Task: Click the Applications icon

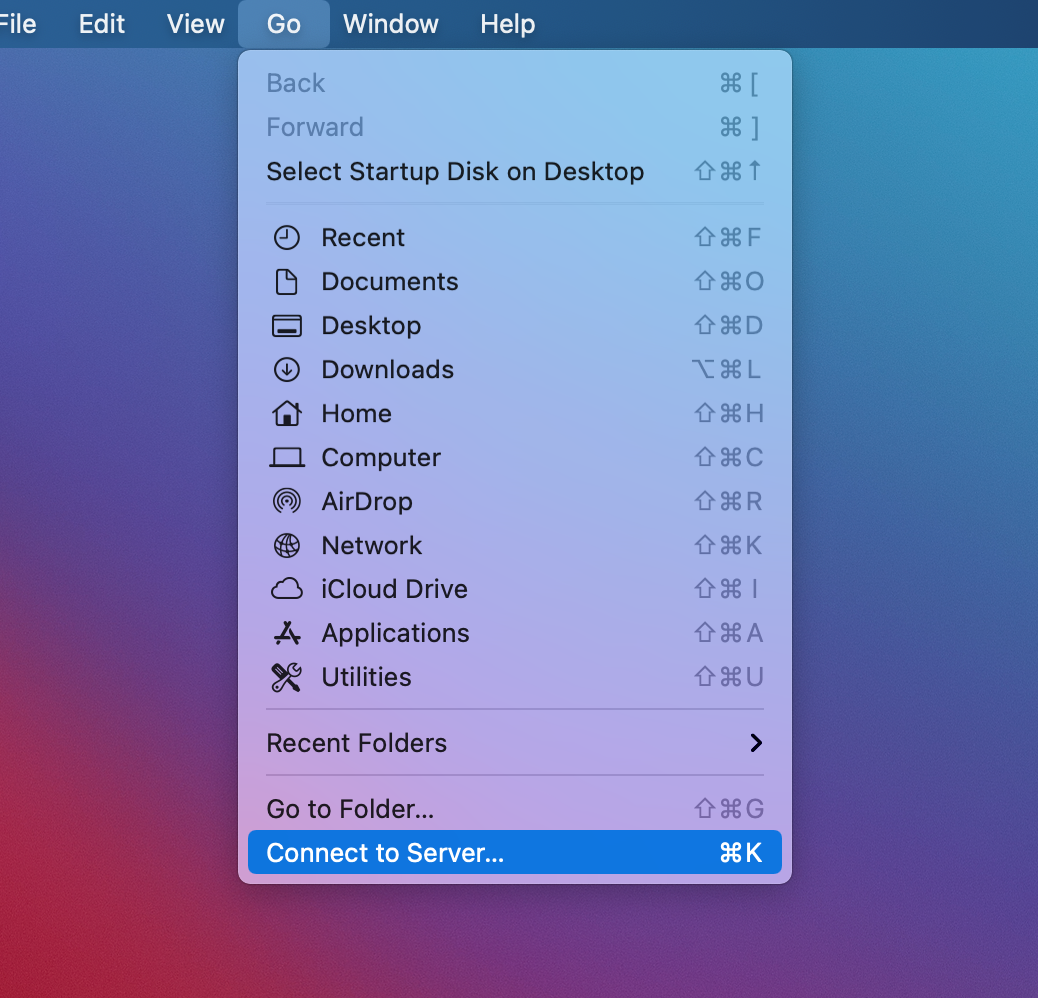Action: (287, 633)
